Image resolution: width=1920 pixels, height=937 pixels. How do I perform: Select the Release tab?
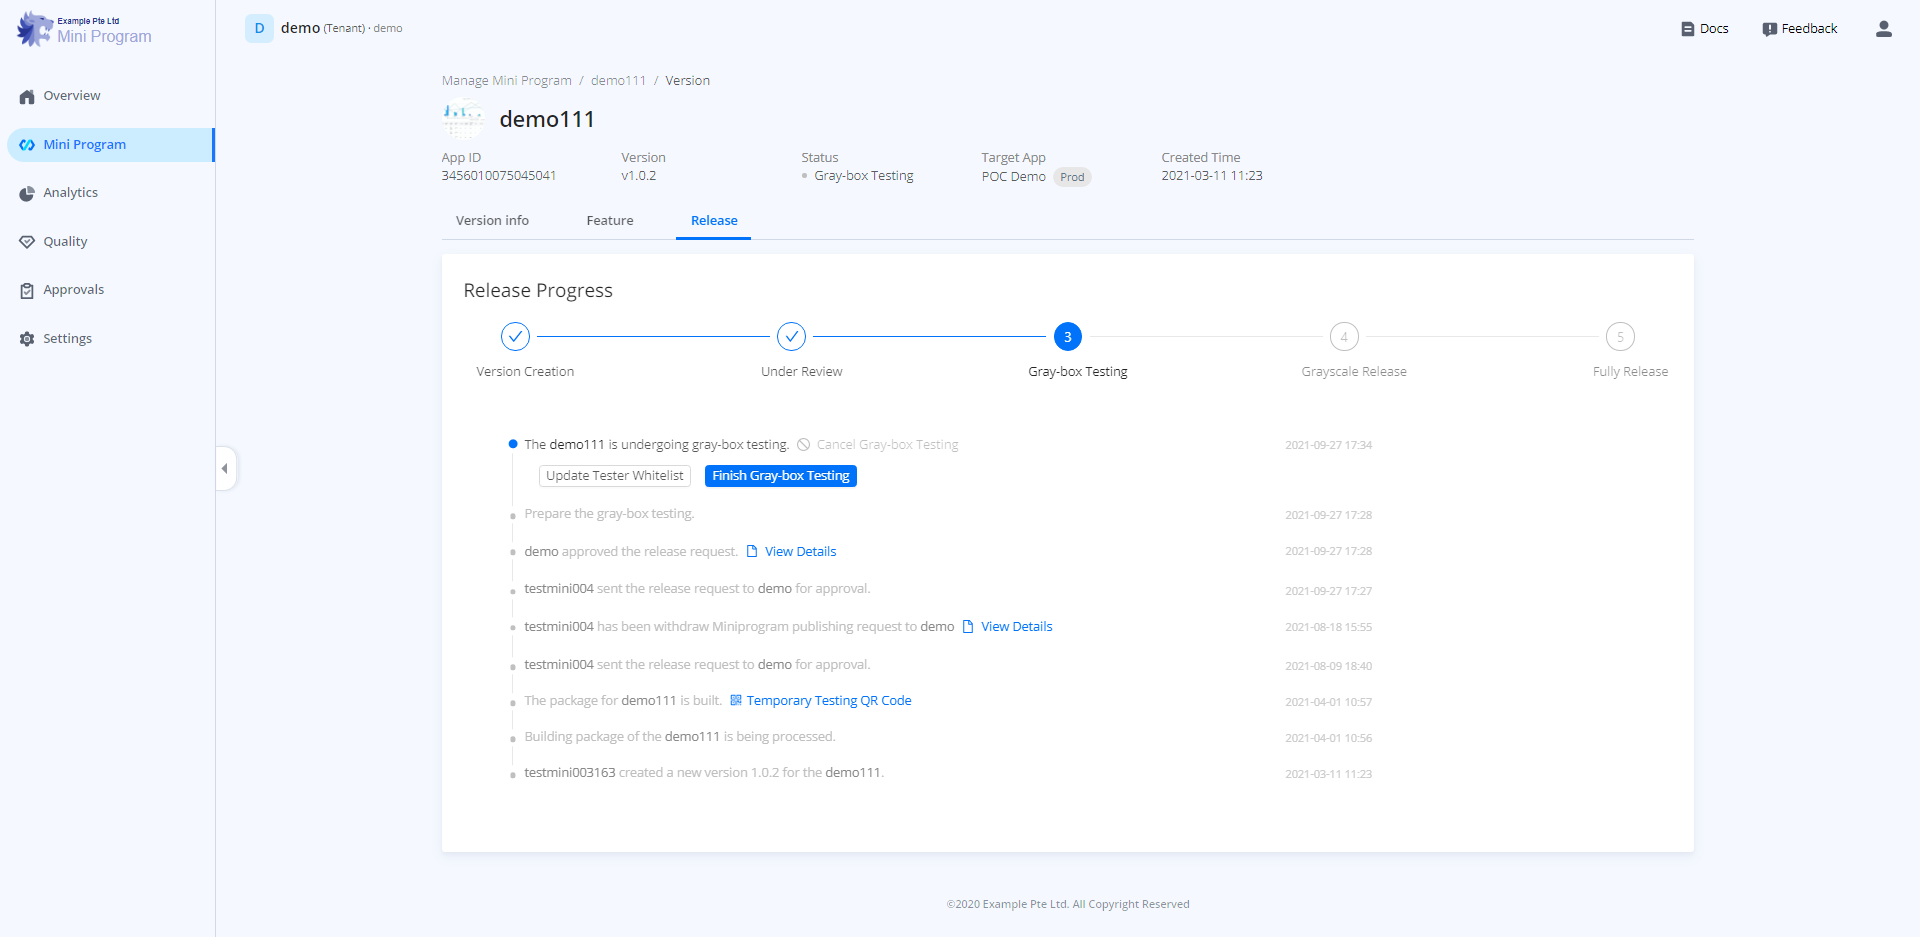(714, 221)
